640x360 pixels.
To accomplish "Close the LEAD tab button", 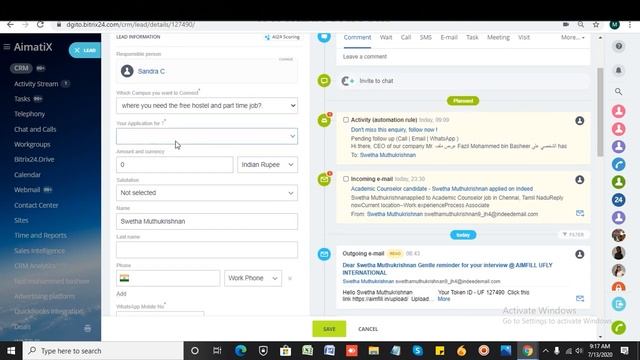I will (x=77, y=50).
